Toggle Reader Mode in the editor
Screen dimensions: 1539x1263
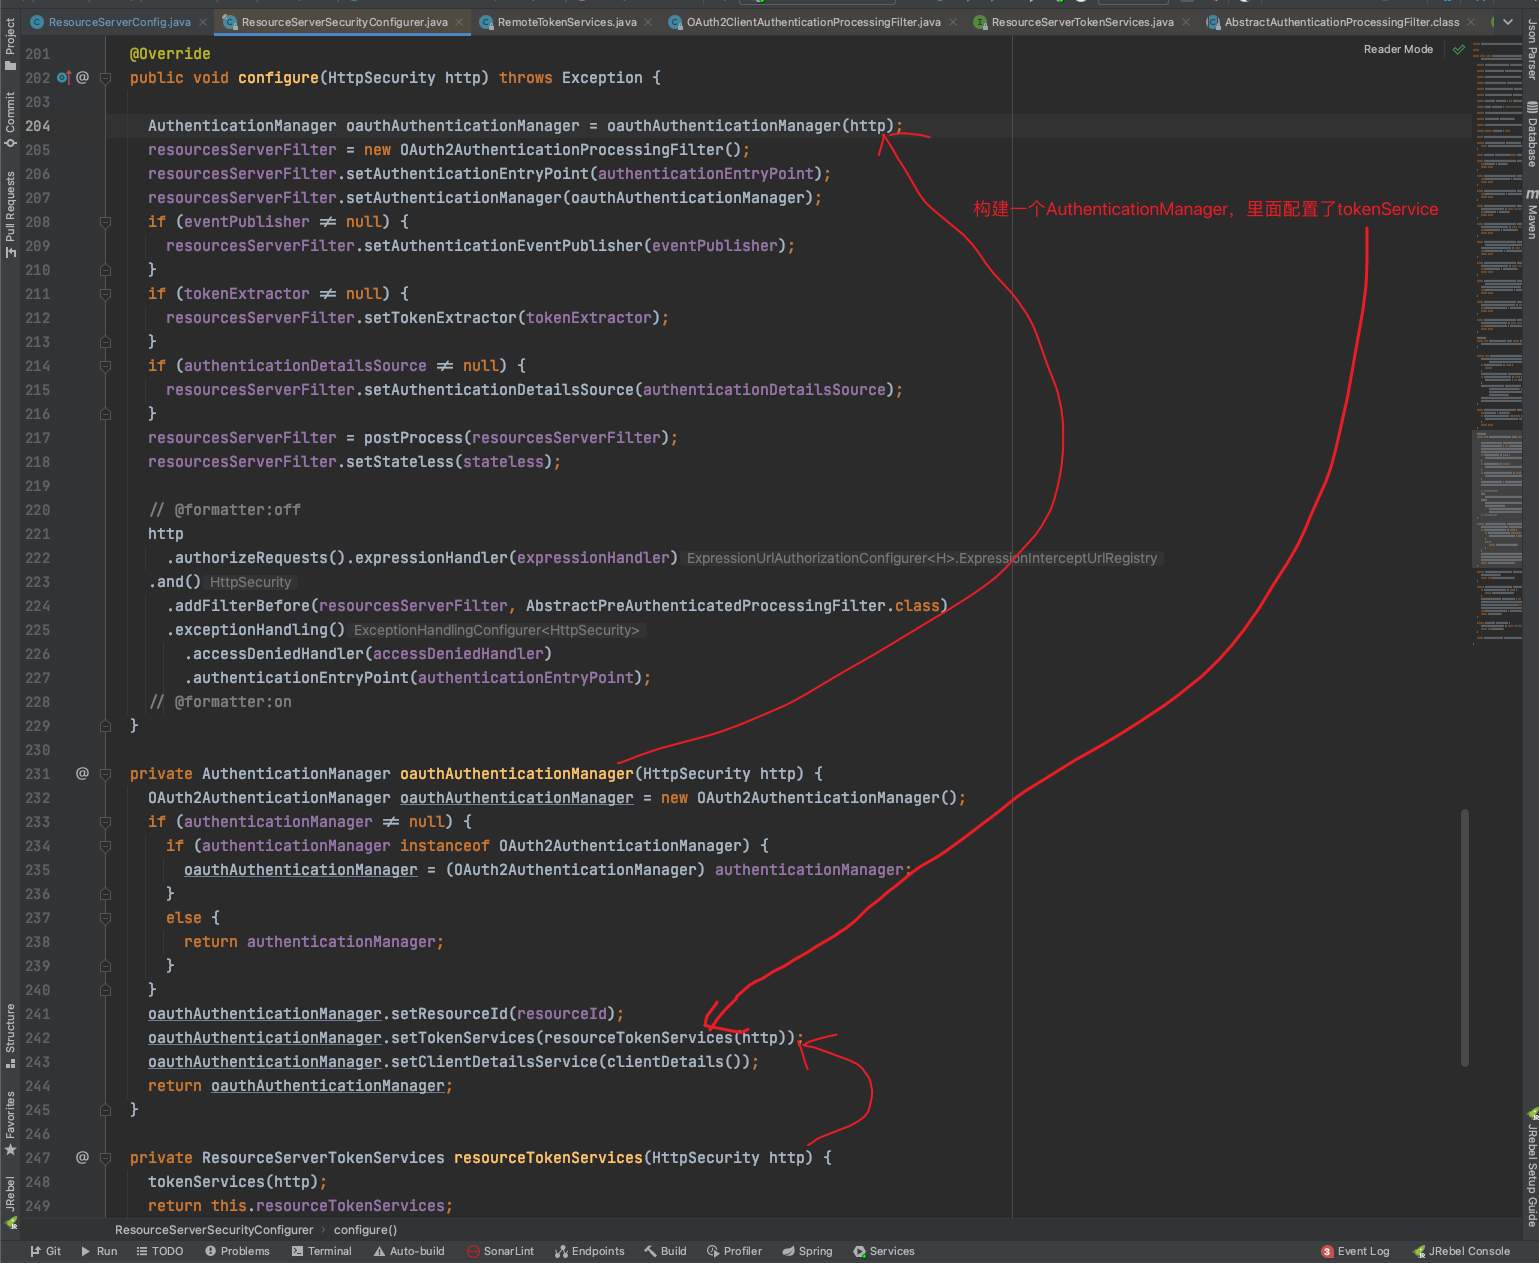click(x=1398, y=49)
